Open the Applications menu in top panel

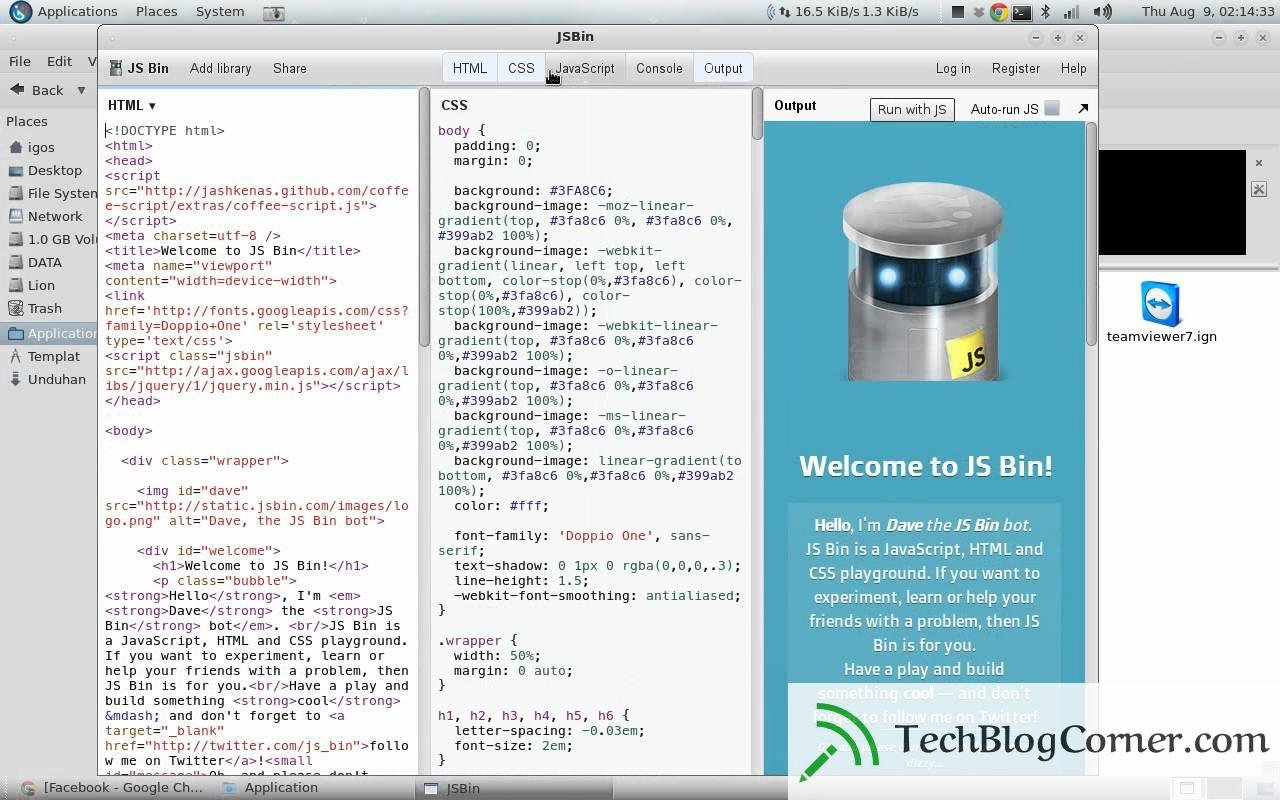pos(77,12)
